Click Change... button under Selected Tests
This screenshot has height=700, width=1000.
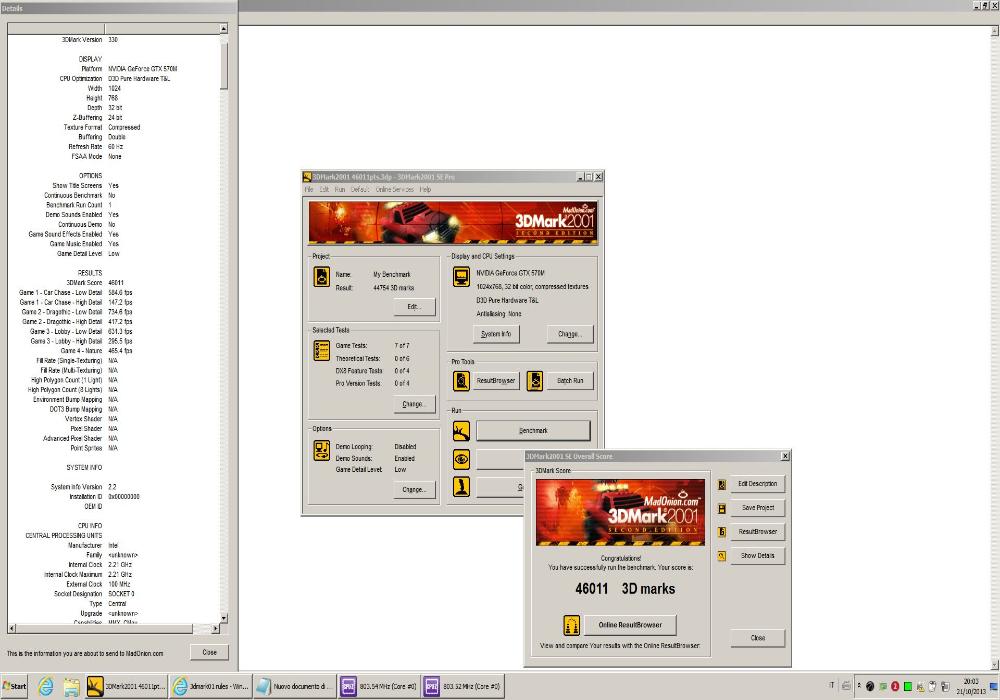[415, 404]
